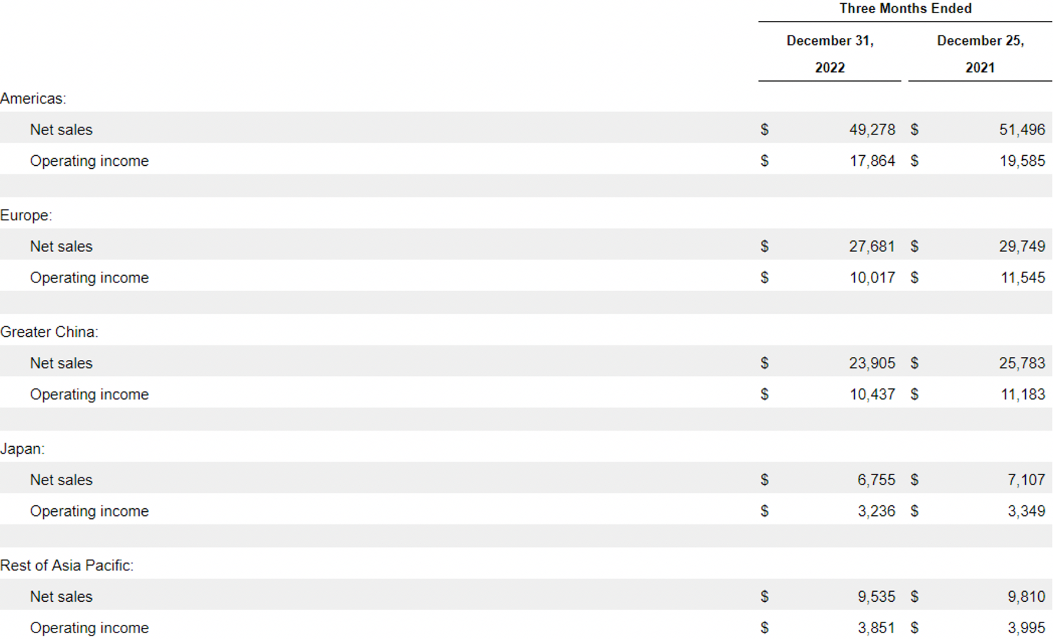This screenshot has height=639, width=1053.
Task: Select Europe net sales value 27,681
Action: pyautogui.click(x=872, y=247)
